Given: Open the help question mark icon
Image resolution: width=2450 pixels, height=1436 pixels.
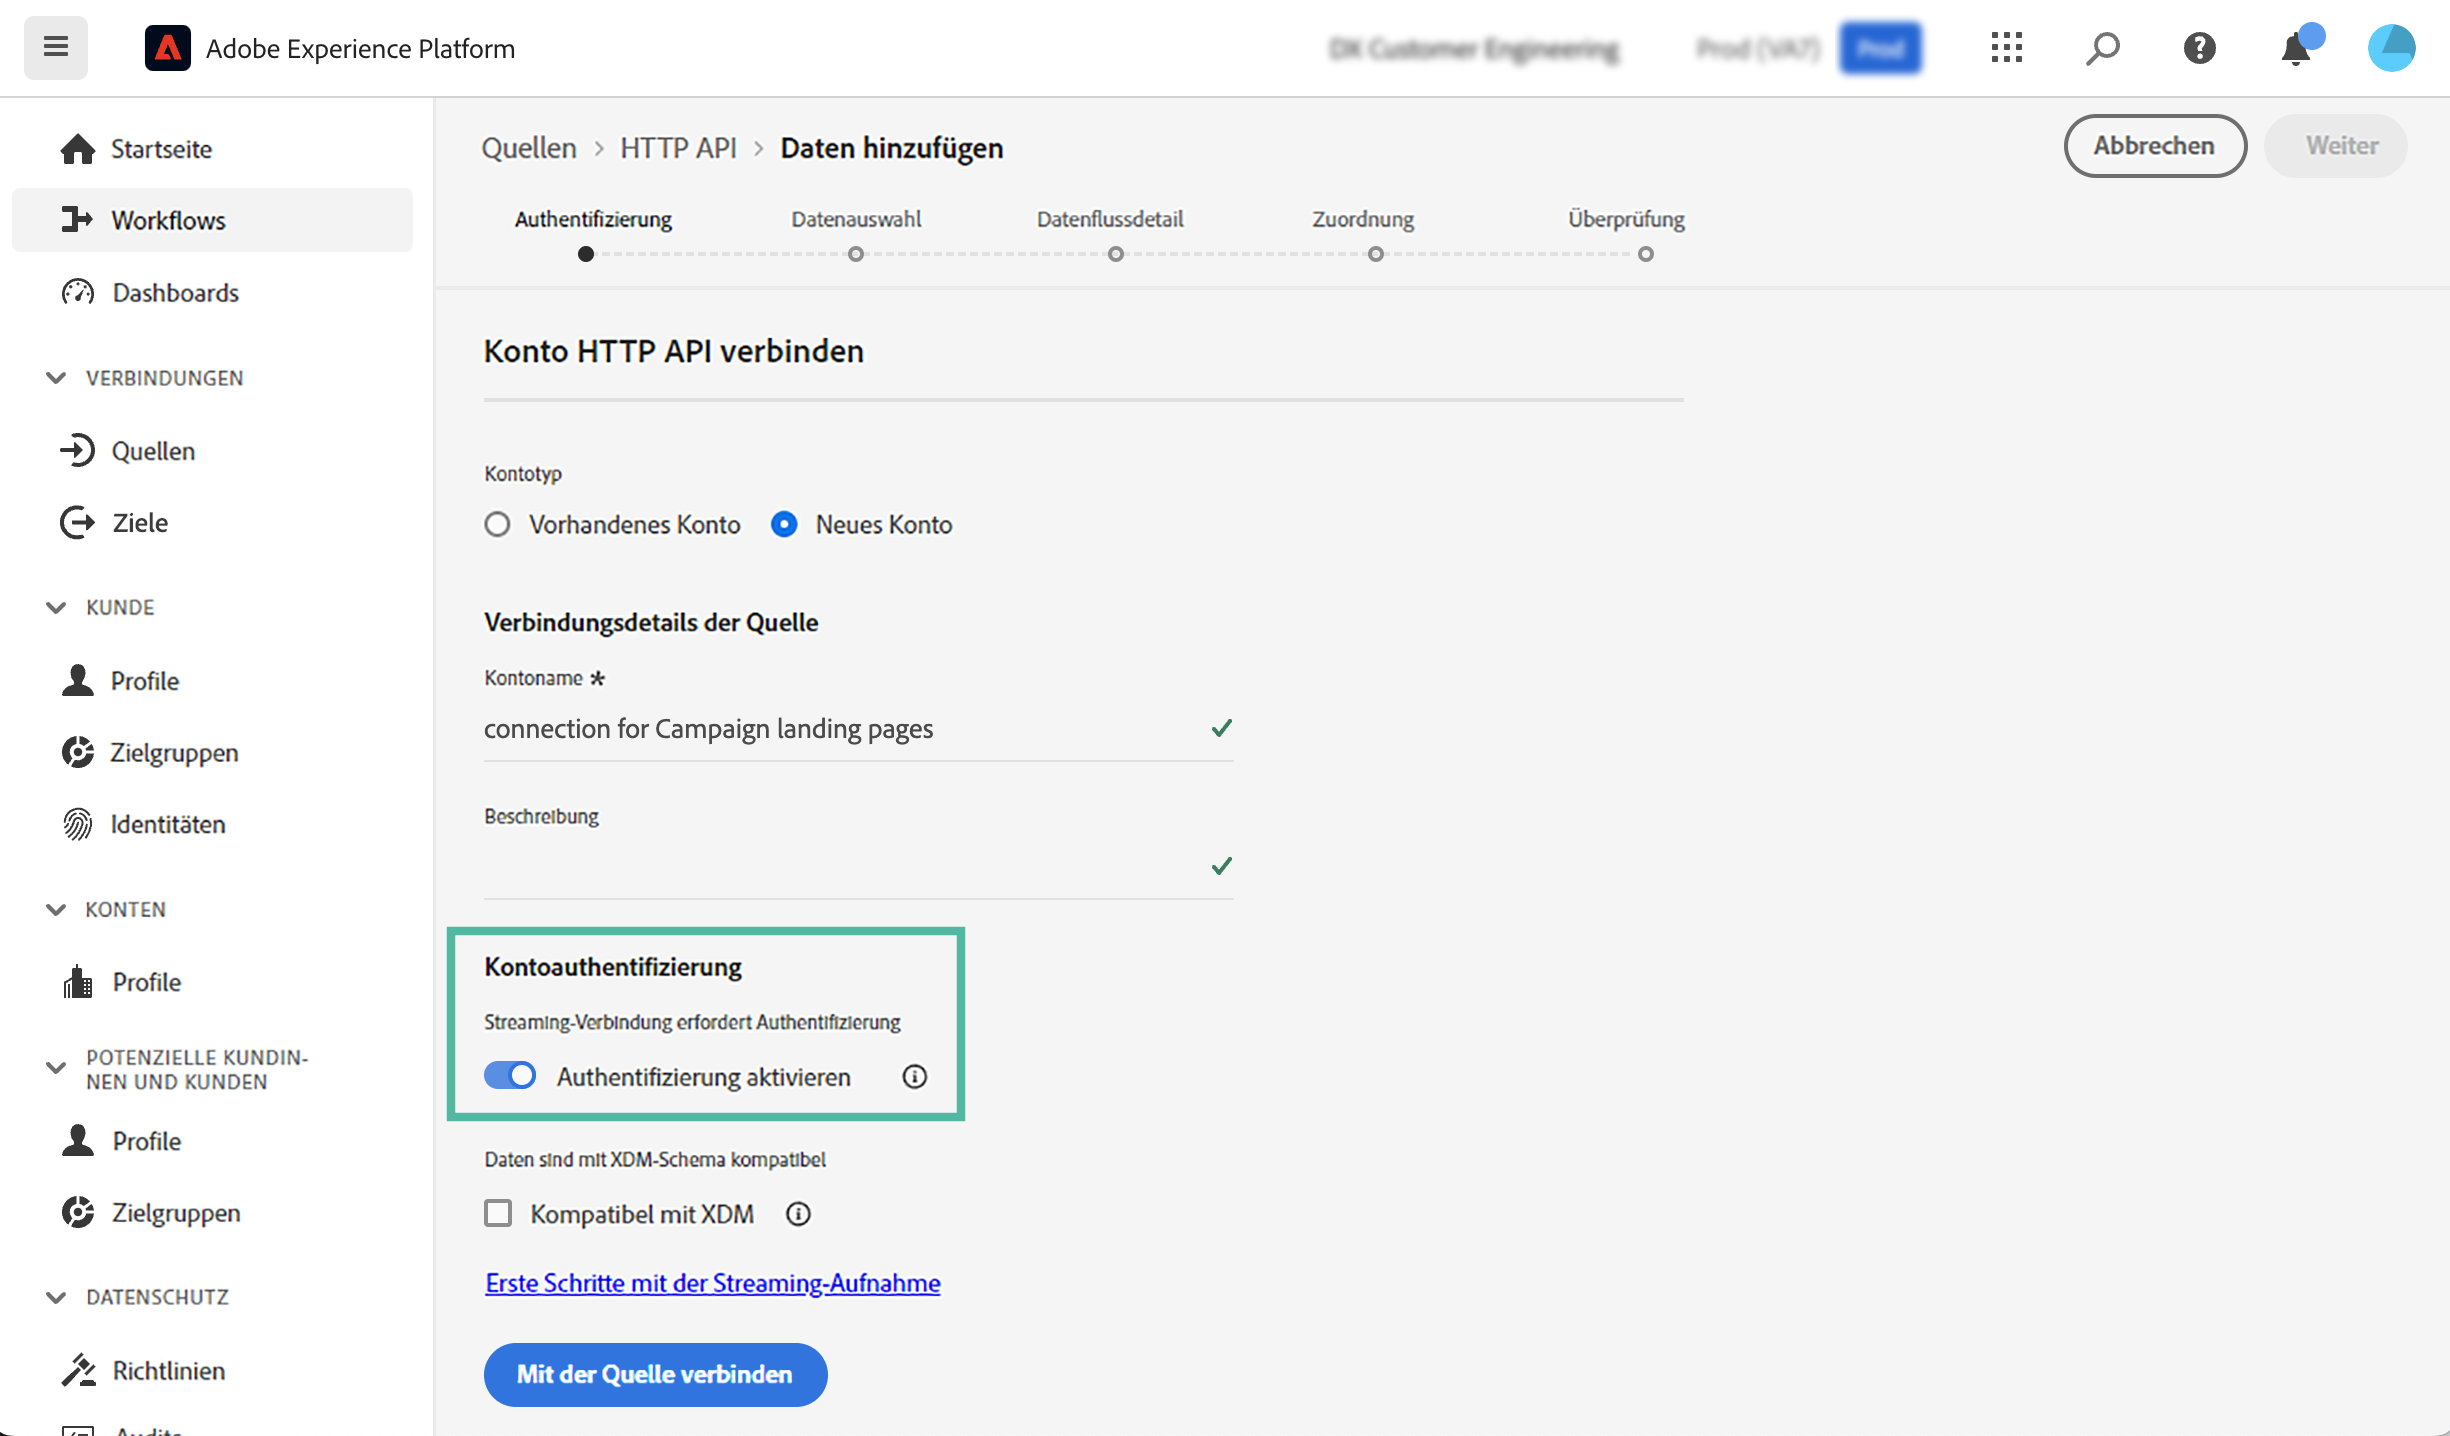Looking at the screenshot, I should 2199,47.
